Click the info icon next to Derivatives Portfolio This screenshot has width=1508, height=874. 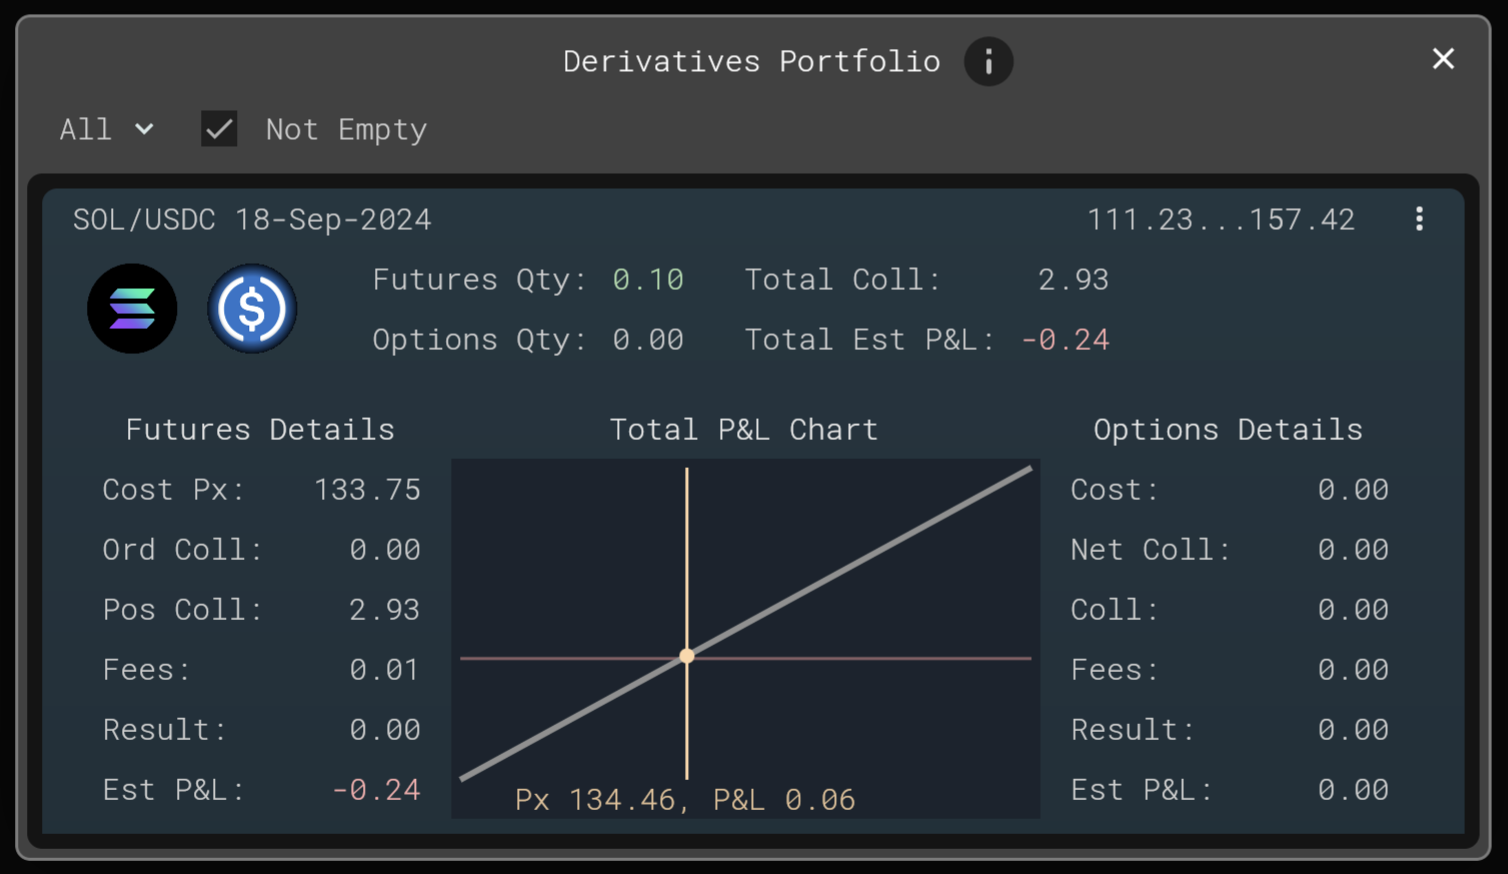[x=988, y=61]
